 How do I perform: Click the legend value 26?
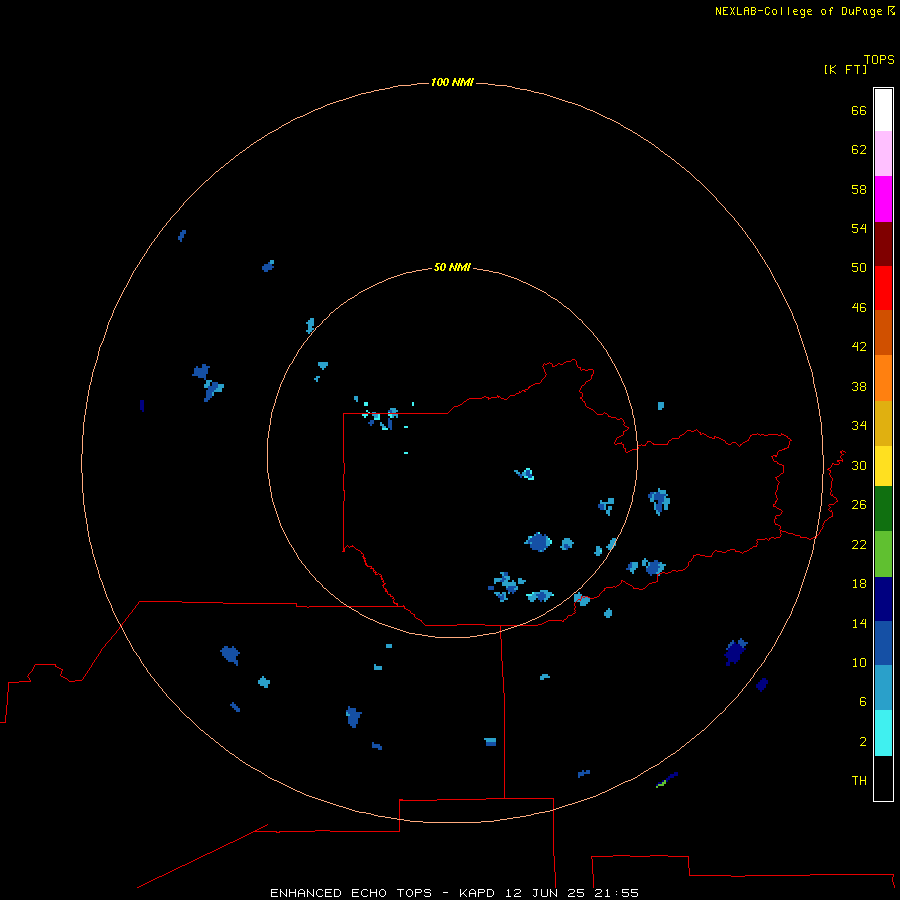click(x=859, y=505)
